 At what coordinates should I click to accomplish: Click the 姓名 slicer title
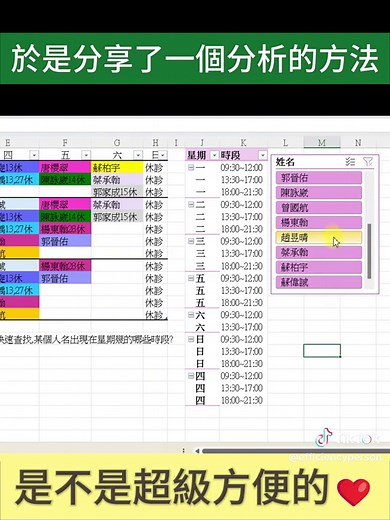pyautogui.click(x=285, y=162)
